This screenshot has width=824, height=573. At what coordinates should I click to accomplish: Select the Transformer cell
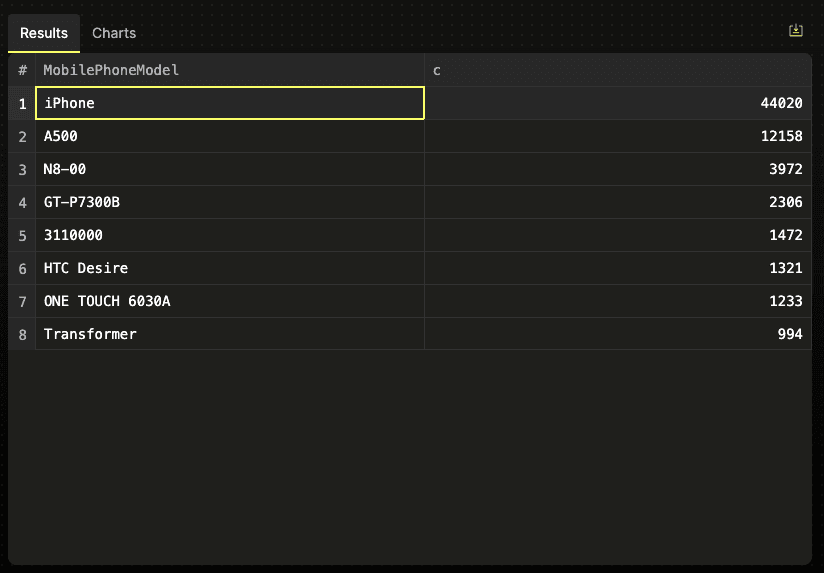point(229,334)
